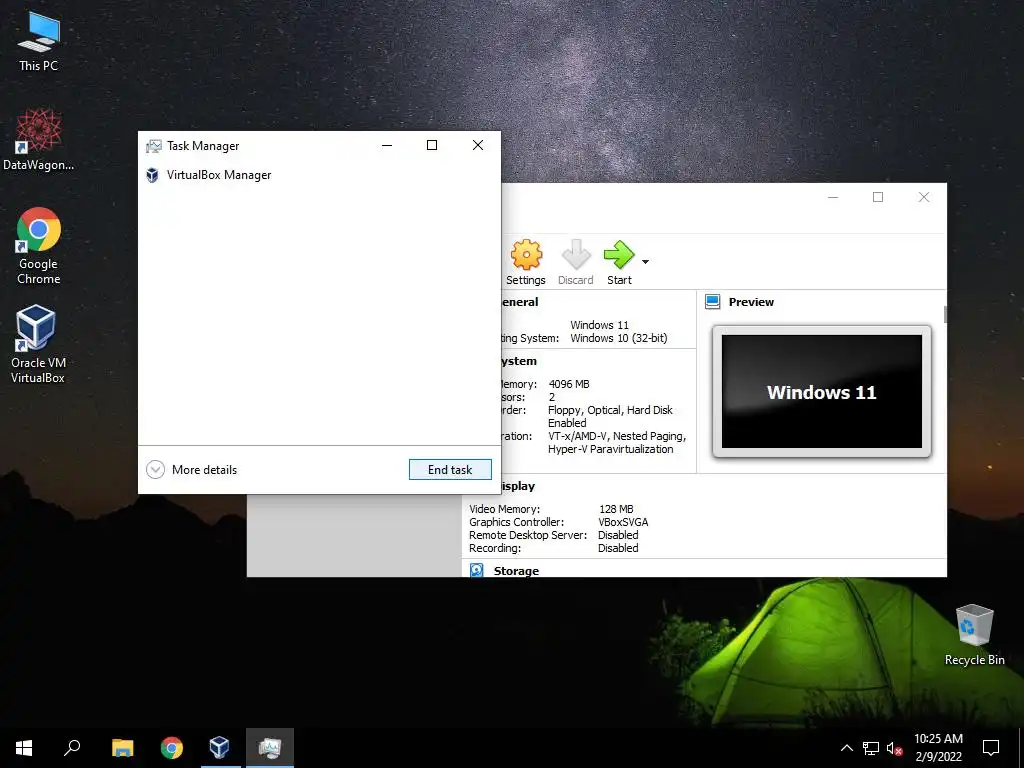Click the Preview monitor icon

[x=712, y=302]
